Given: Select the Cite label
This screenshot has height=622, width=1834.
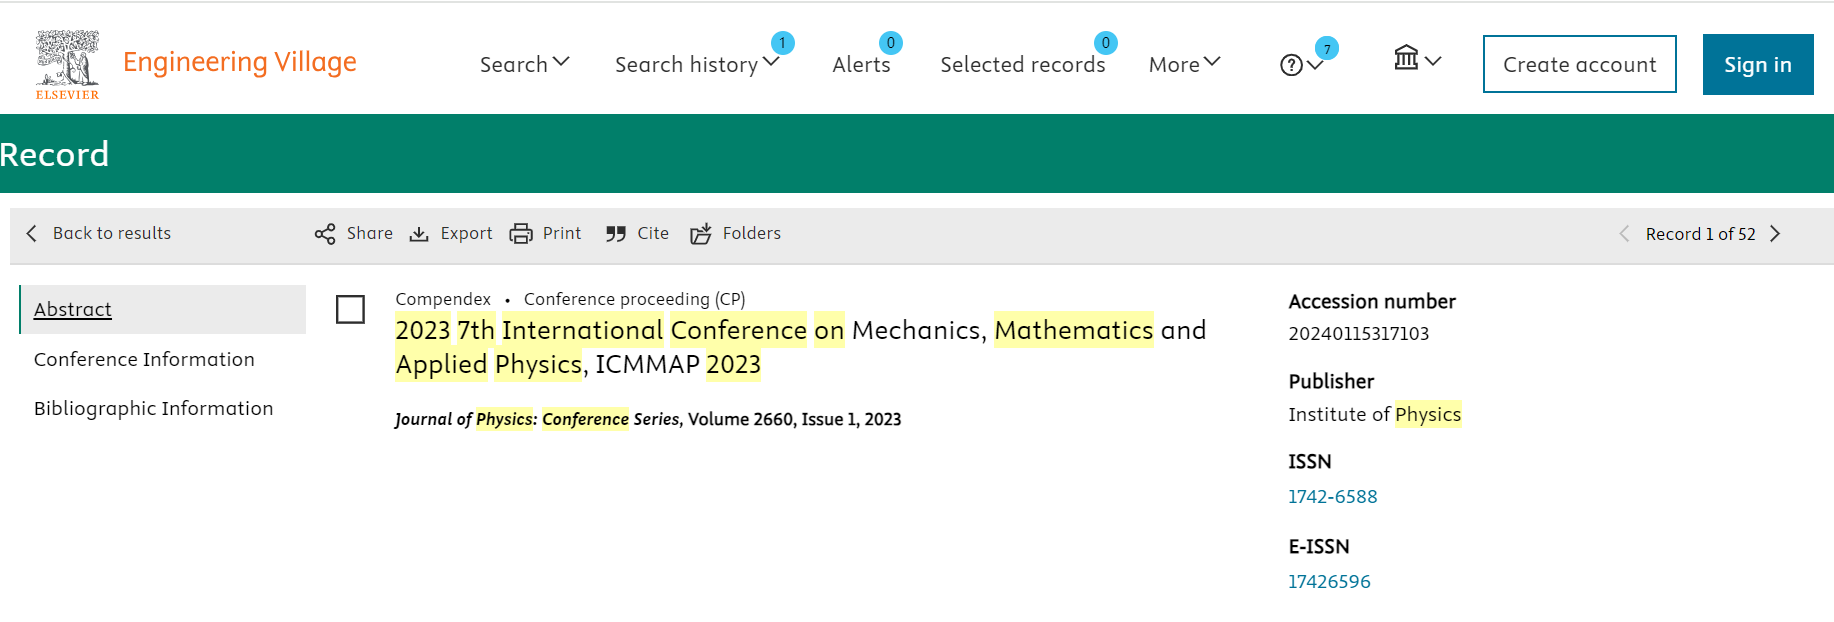Looking at the screenshot, I should pos(653,233).
